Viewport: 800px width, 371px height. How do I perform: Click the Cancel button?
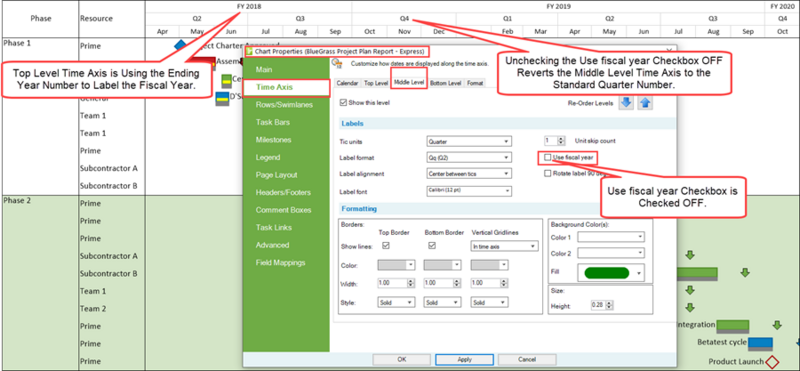527,359
